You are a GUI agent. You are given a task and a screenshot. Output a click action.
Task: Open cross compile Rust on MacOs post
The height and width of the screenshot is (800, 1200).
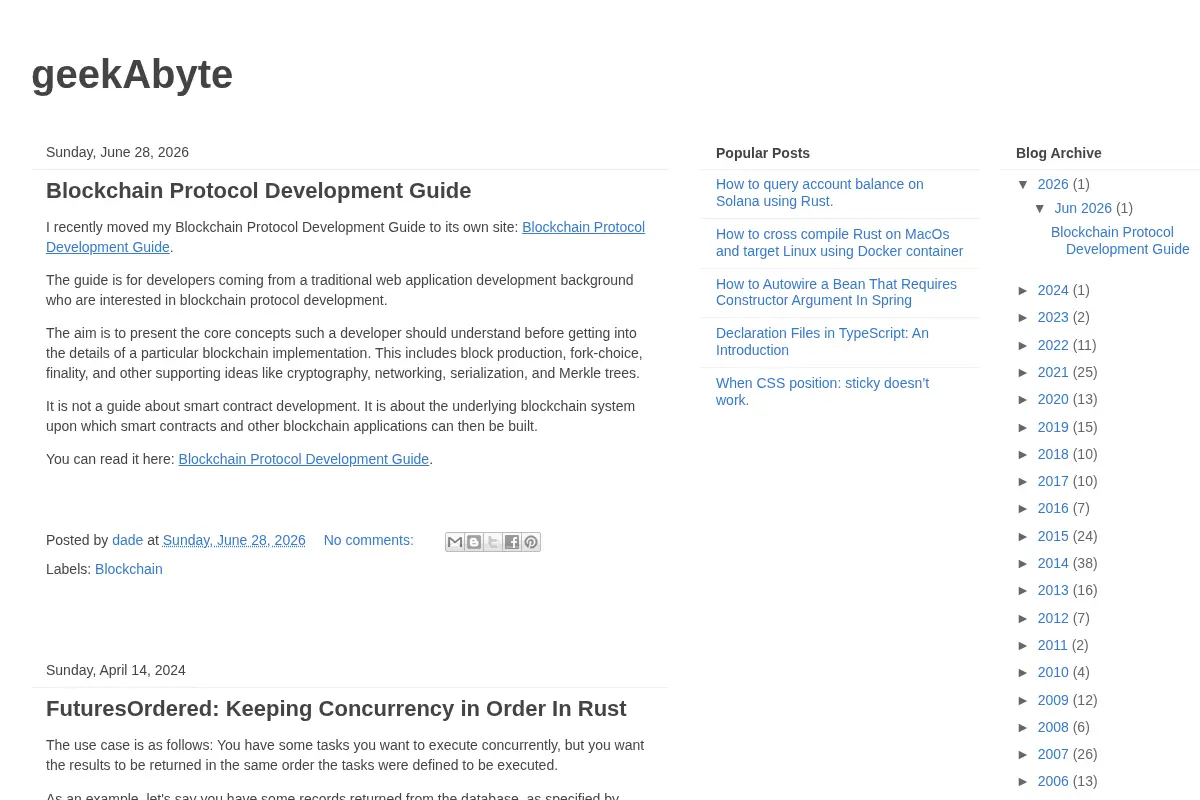[839, 243]
